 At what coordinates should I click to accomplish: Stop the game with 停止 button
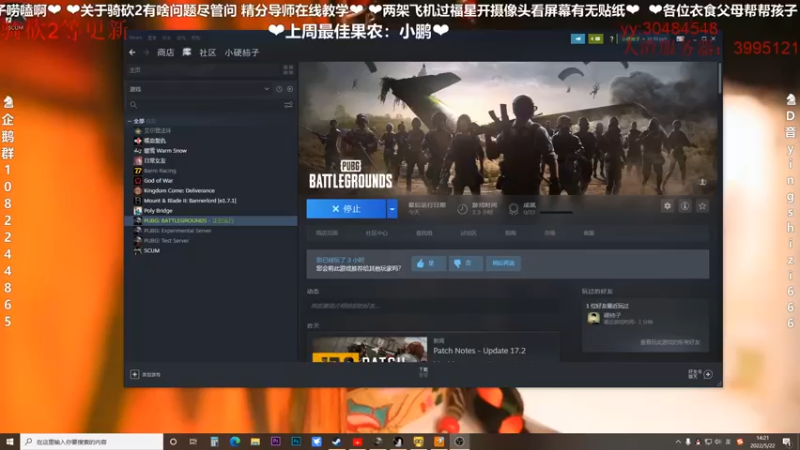click(346, 209)
